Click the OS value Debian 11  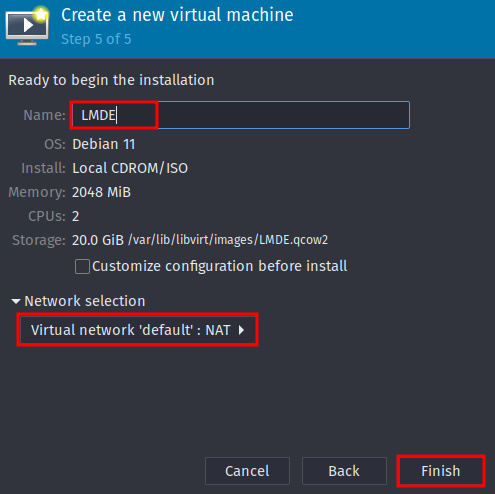tap(104, 144)
